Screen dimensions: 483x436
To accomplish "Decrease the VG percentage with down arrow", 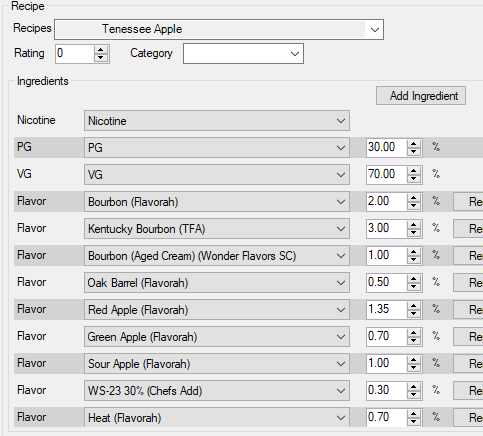I will [414, 179].
